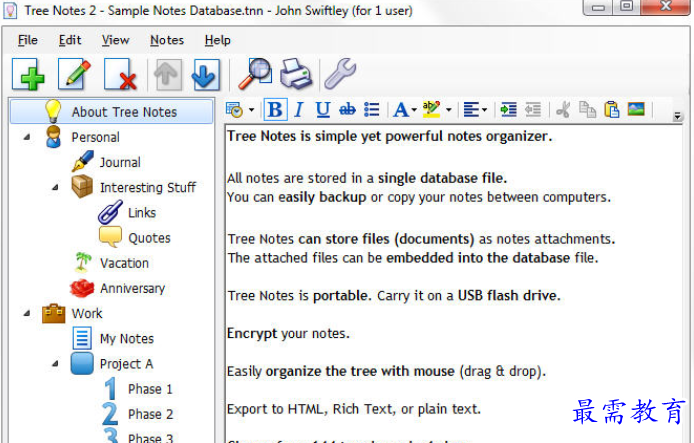
Task: Click the font color A icon
Action: point(401,109)
